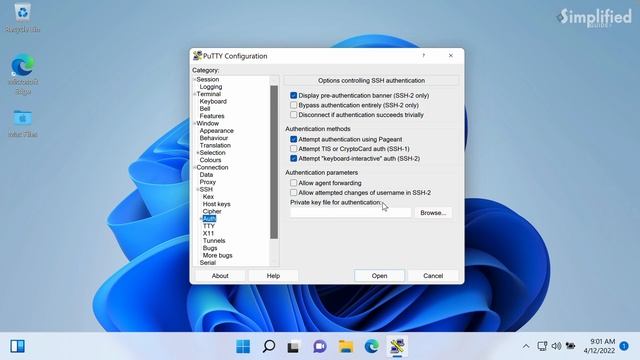Click Browse for private key file
The height and width of the screenshot is (360, 640).
point(433,213)
